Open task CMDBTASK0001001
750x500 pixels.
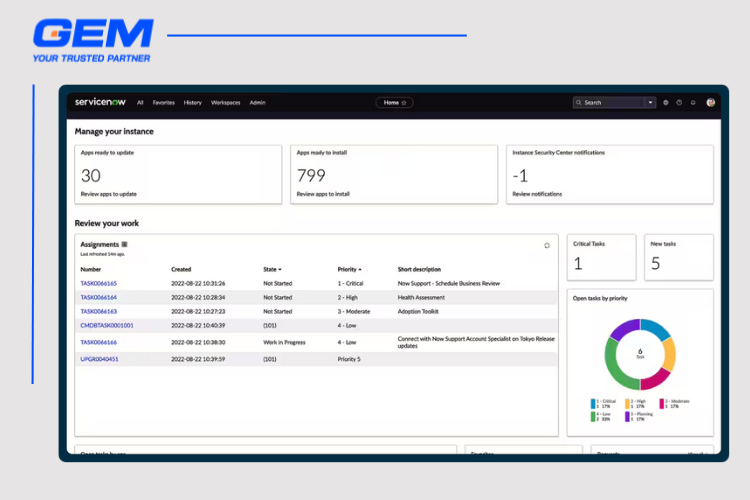pyautogui.click(x=107, y=325)
